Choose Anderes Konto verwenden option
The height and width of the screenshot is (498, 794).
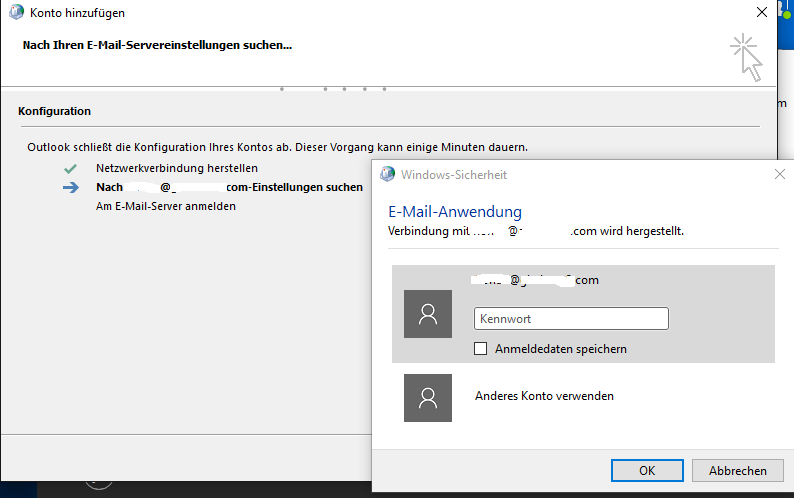click(544, 396)
